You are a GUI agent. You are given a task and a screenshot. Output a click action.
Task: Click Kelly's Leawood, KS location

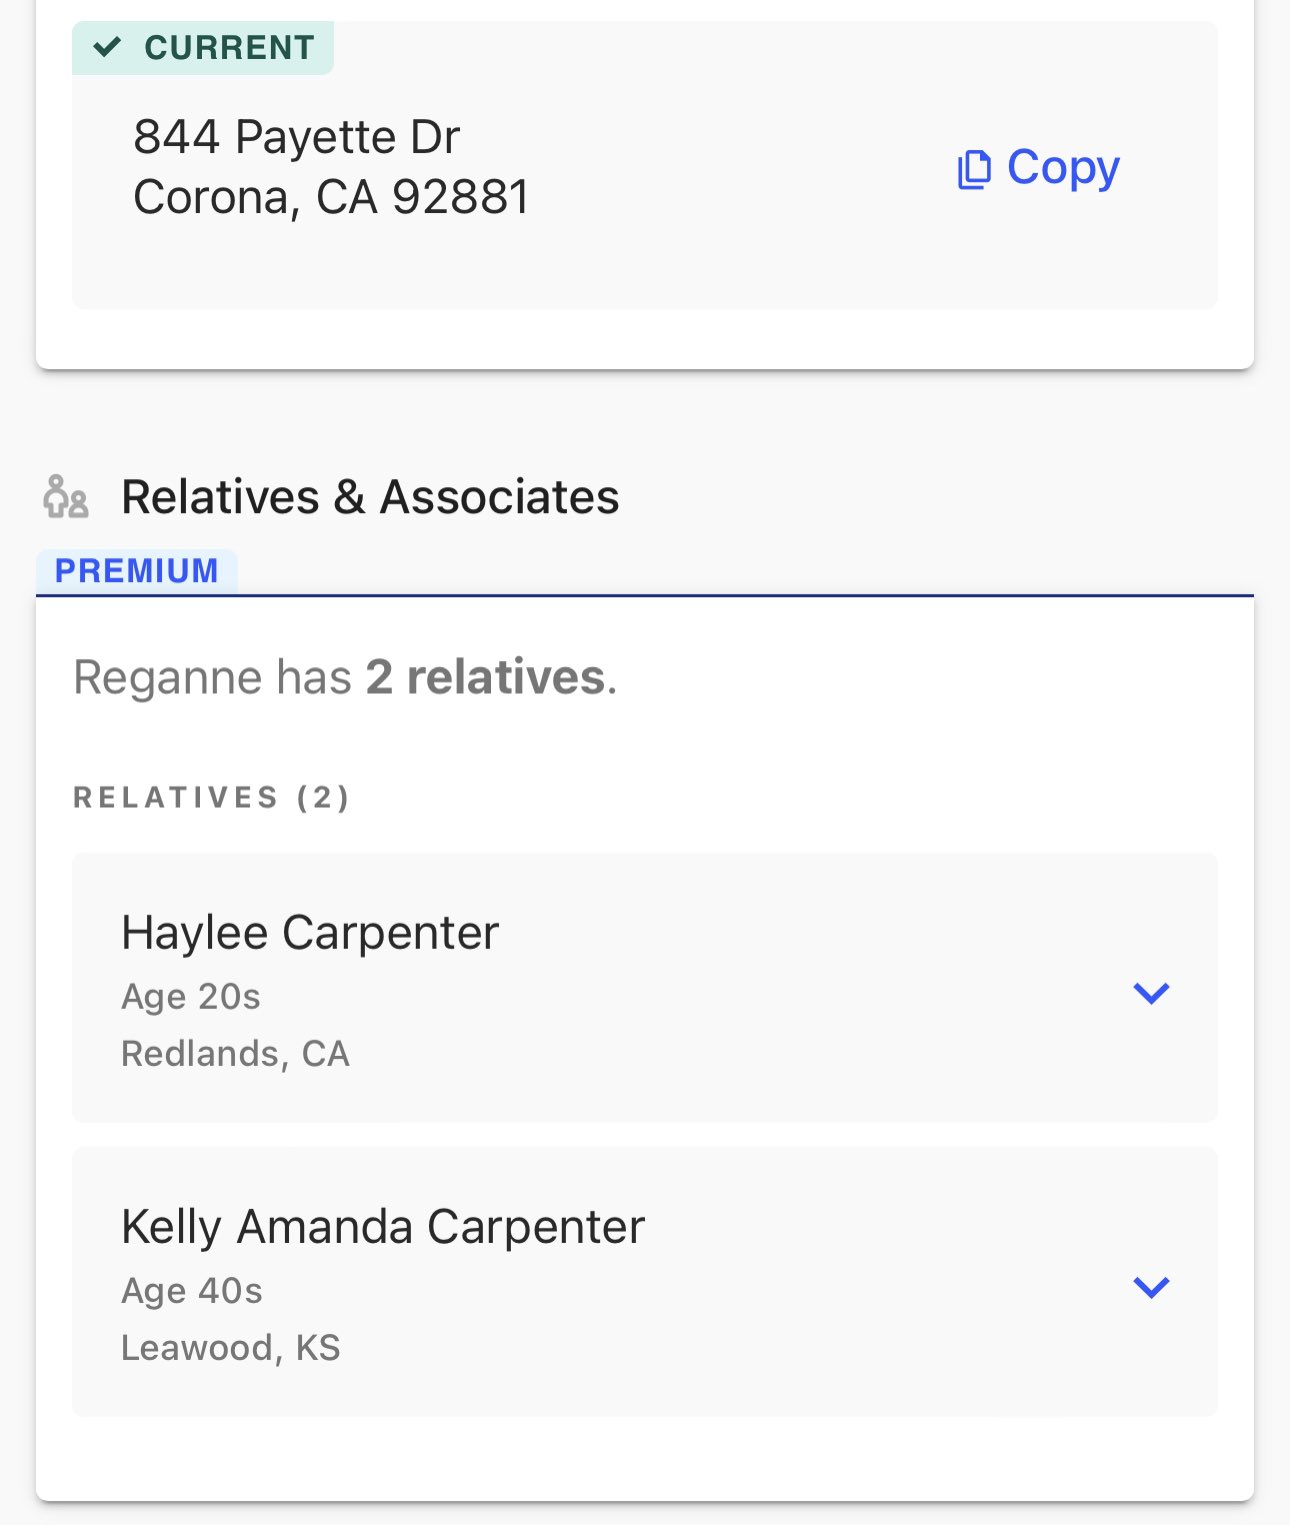(231, 1347)
